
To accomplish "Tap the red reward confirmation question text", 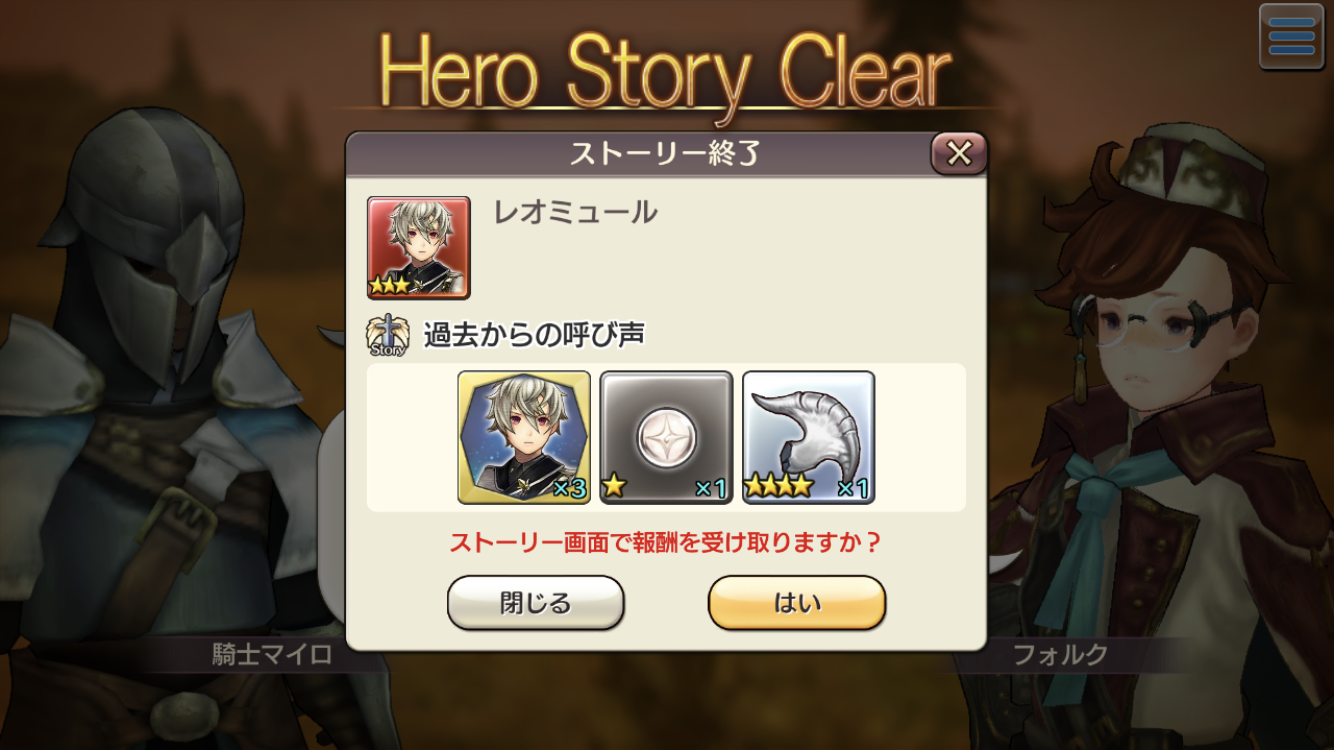I will point(666,543).
